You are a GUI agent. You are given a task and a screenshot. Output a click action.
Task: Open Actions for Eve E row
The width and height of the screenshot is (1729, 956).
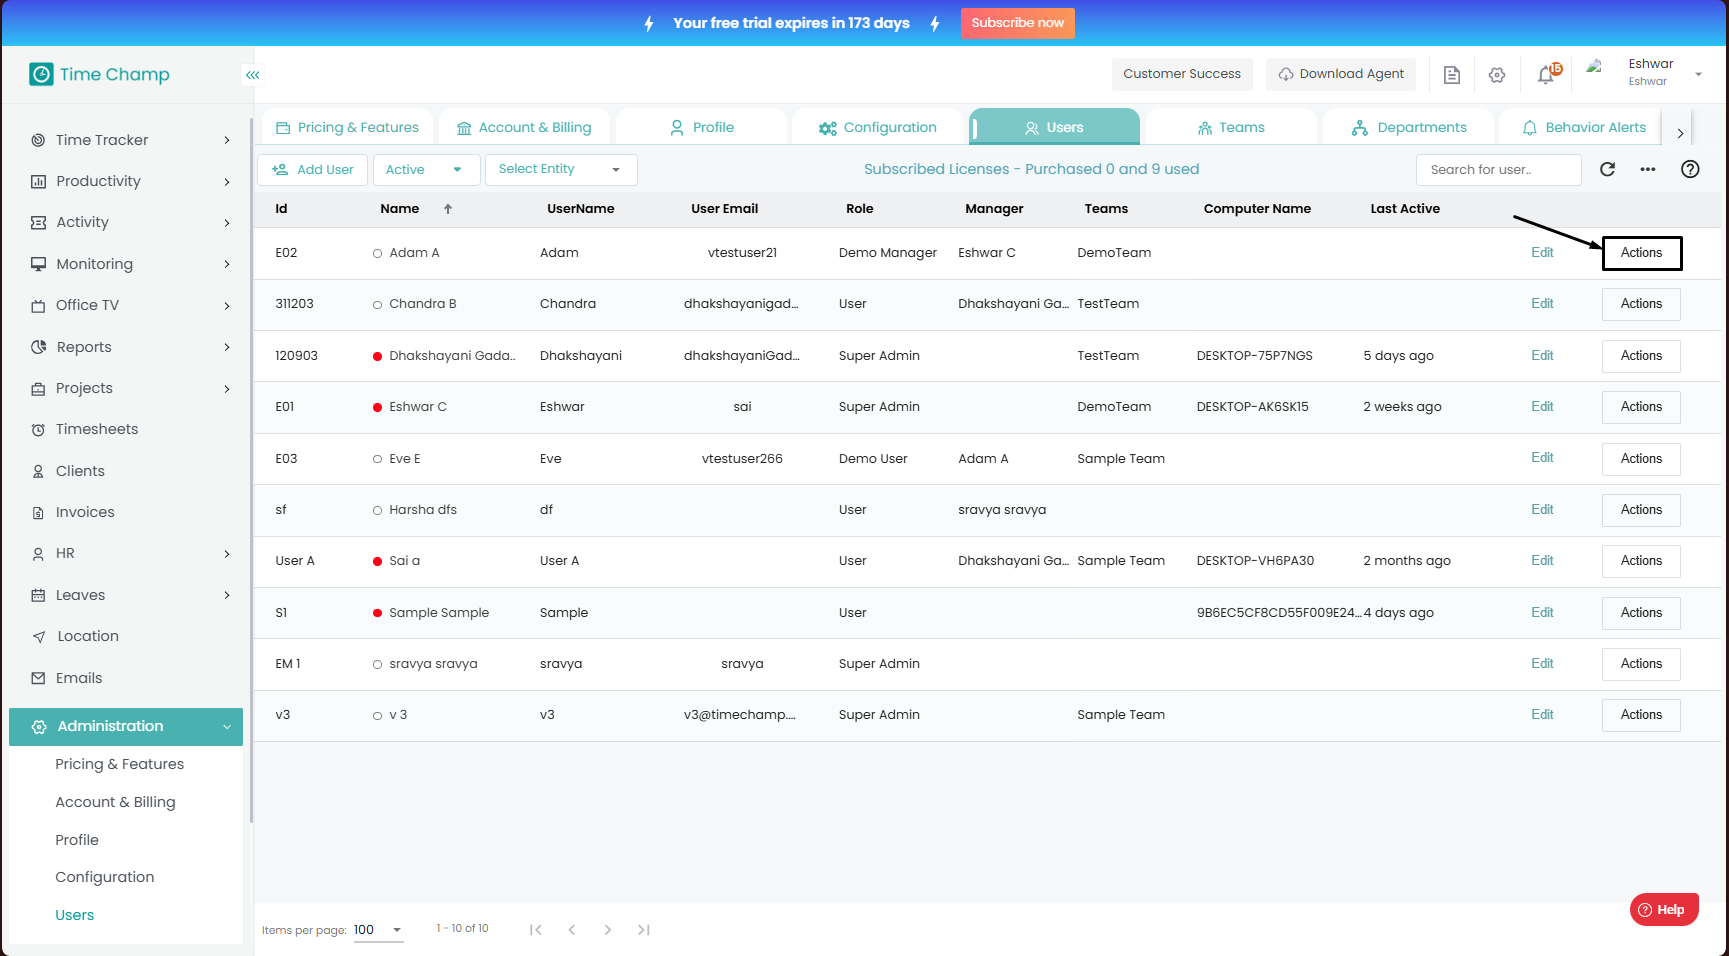click(x=1642, y=459)
